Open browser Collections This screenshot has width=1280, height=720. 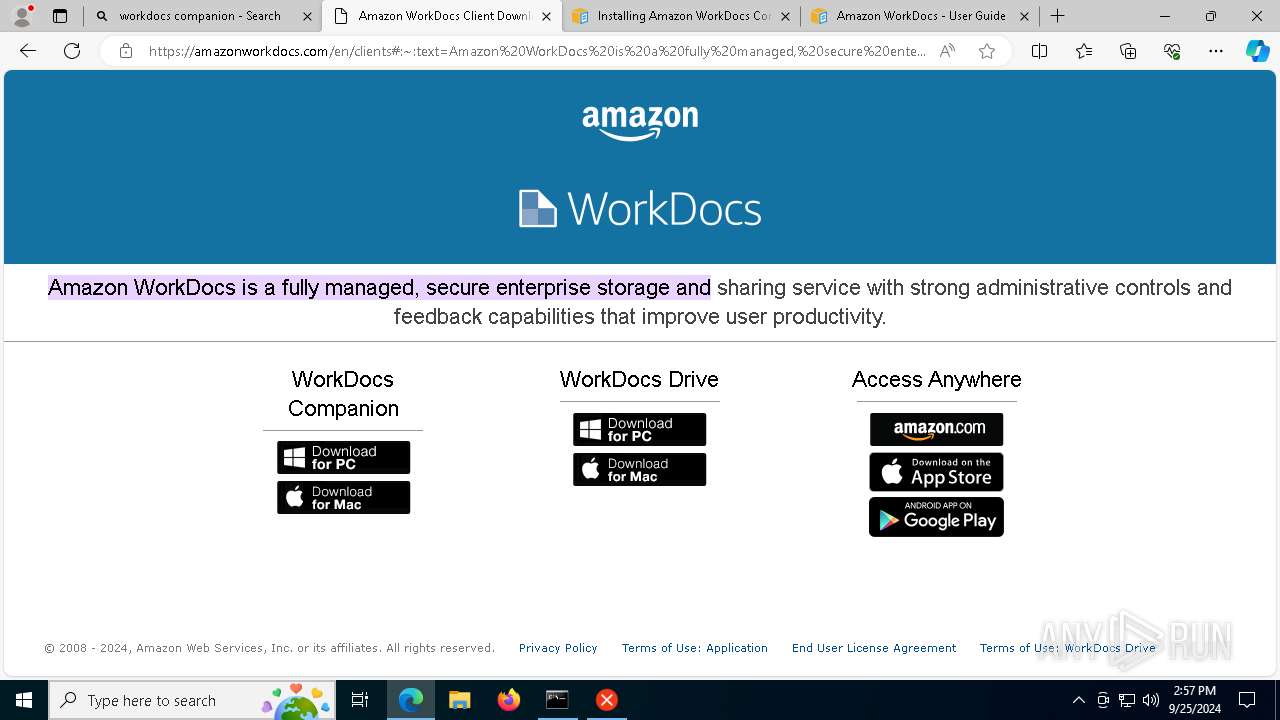(1128, 51)
